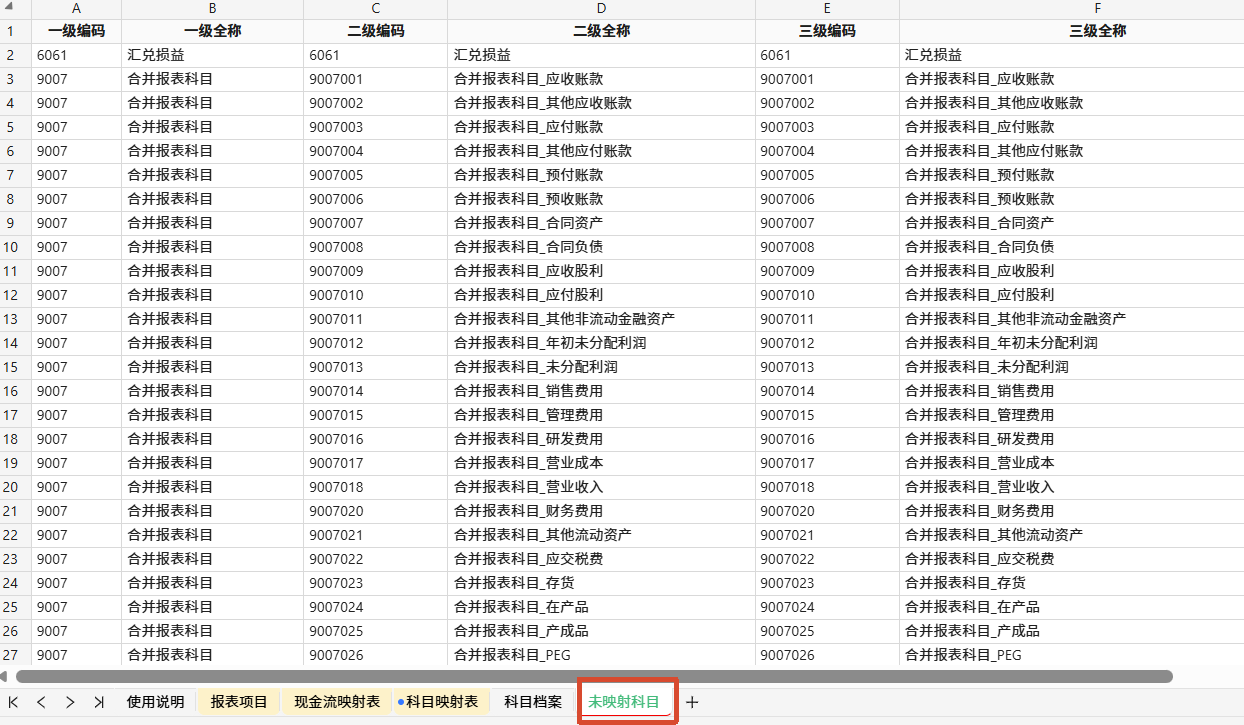
Task: Click the 一级全称 header cell
Action: (x=212, y=31)
